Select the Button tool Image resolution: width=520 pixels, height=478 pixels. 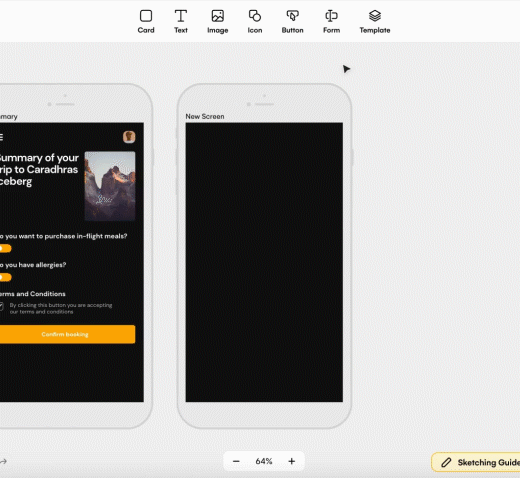(x=292, y=21)
